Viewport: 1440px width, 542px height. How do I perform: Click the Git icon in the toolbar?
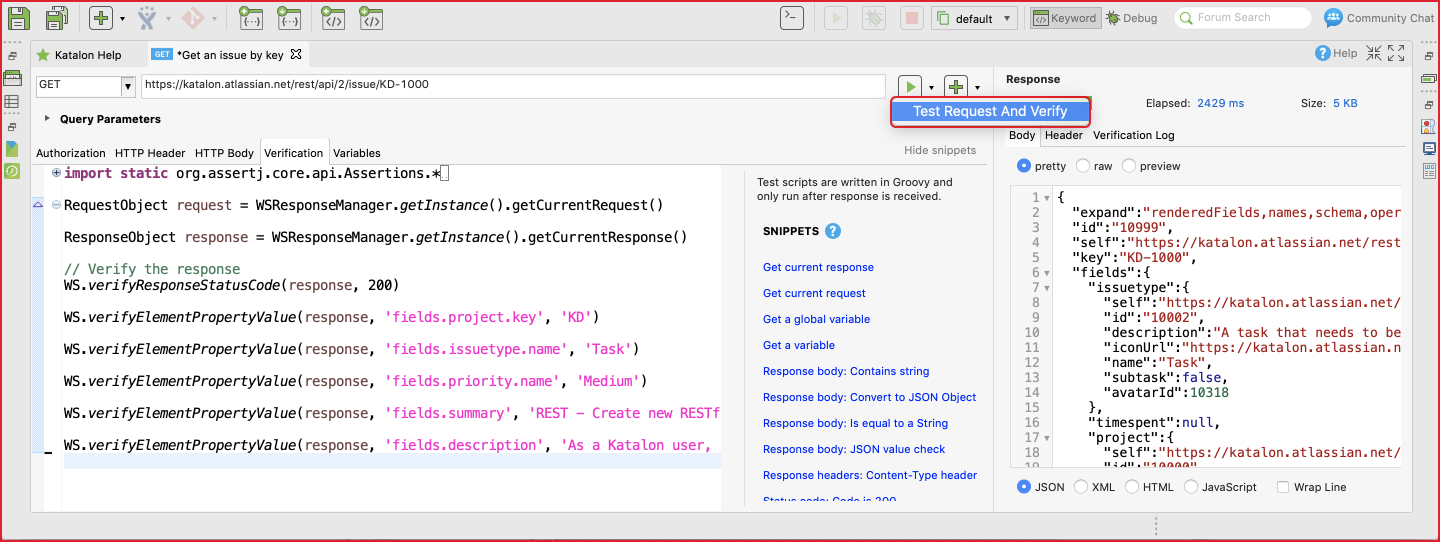tap(193, 18)
